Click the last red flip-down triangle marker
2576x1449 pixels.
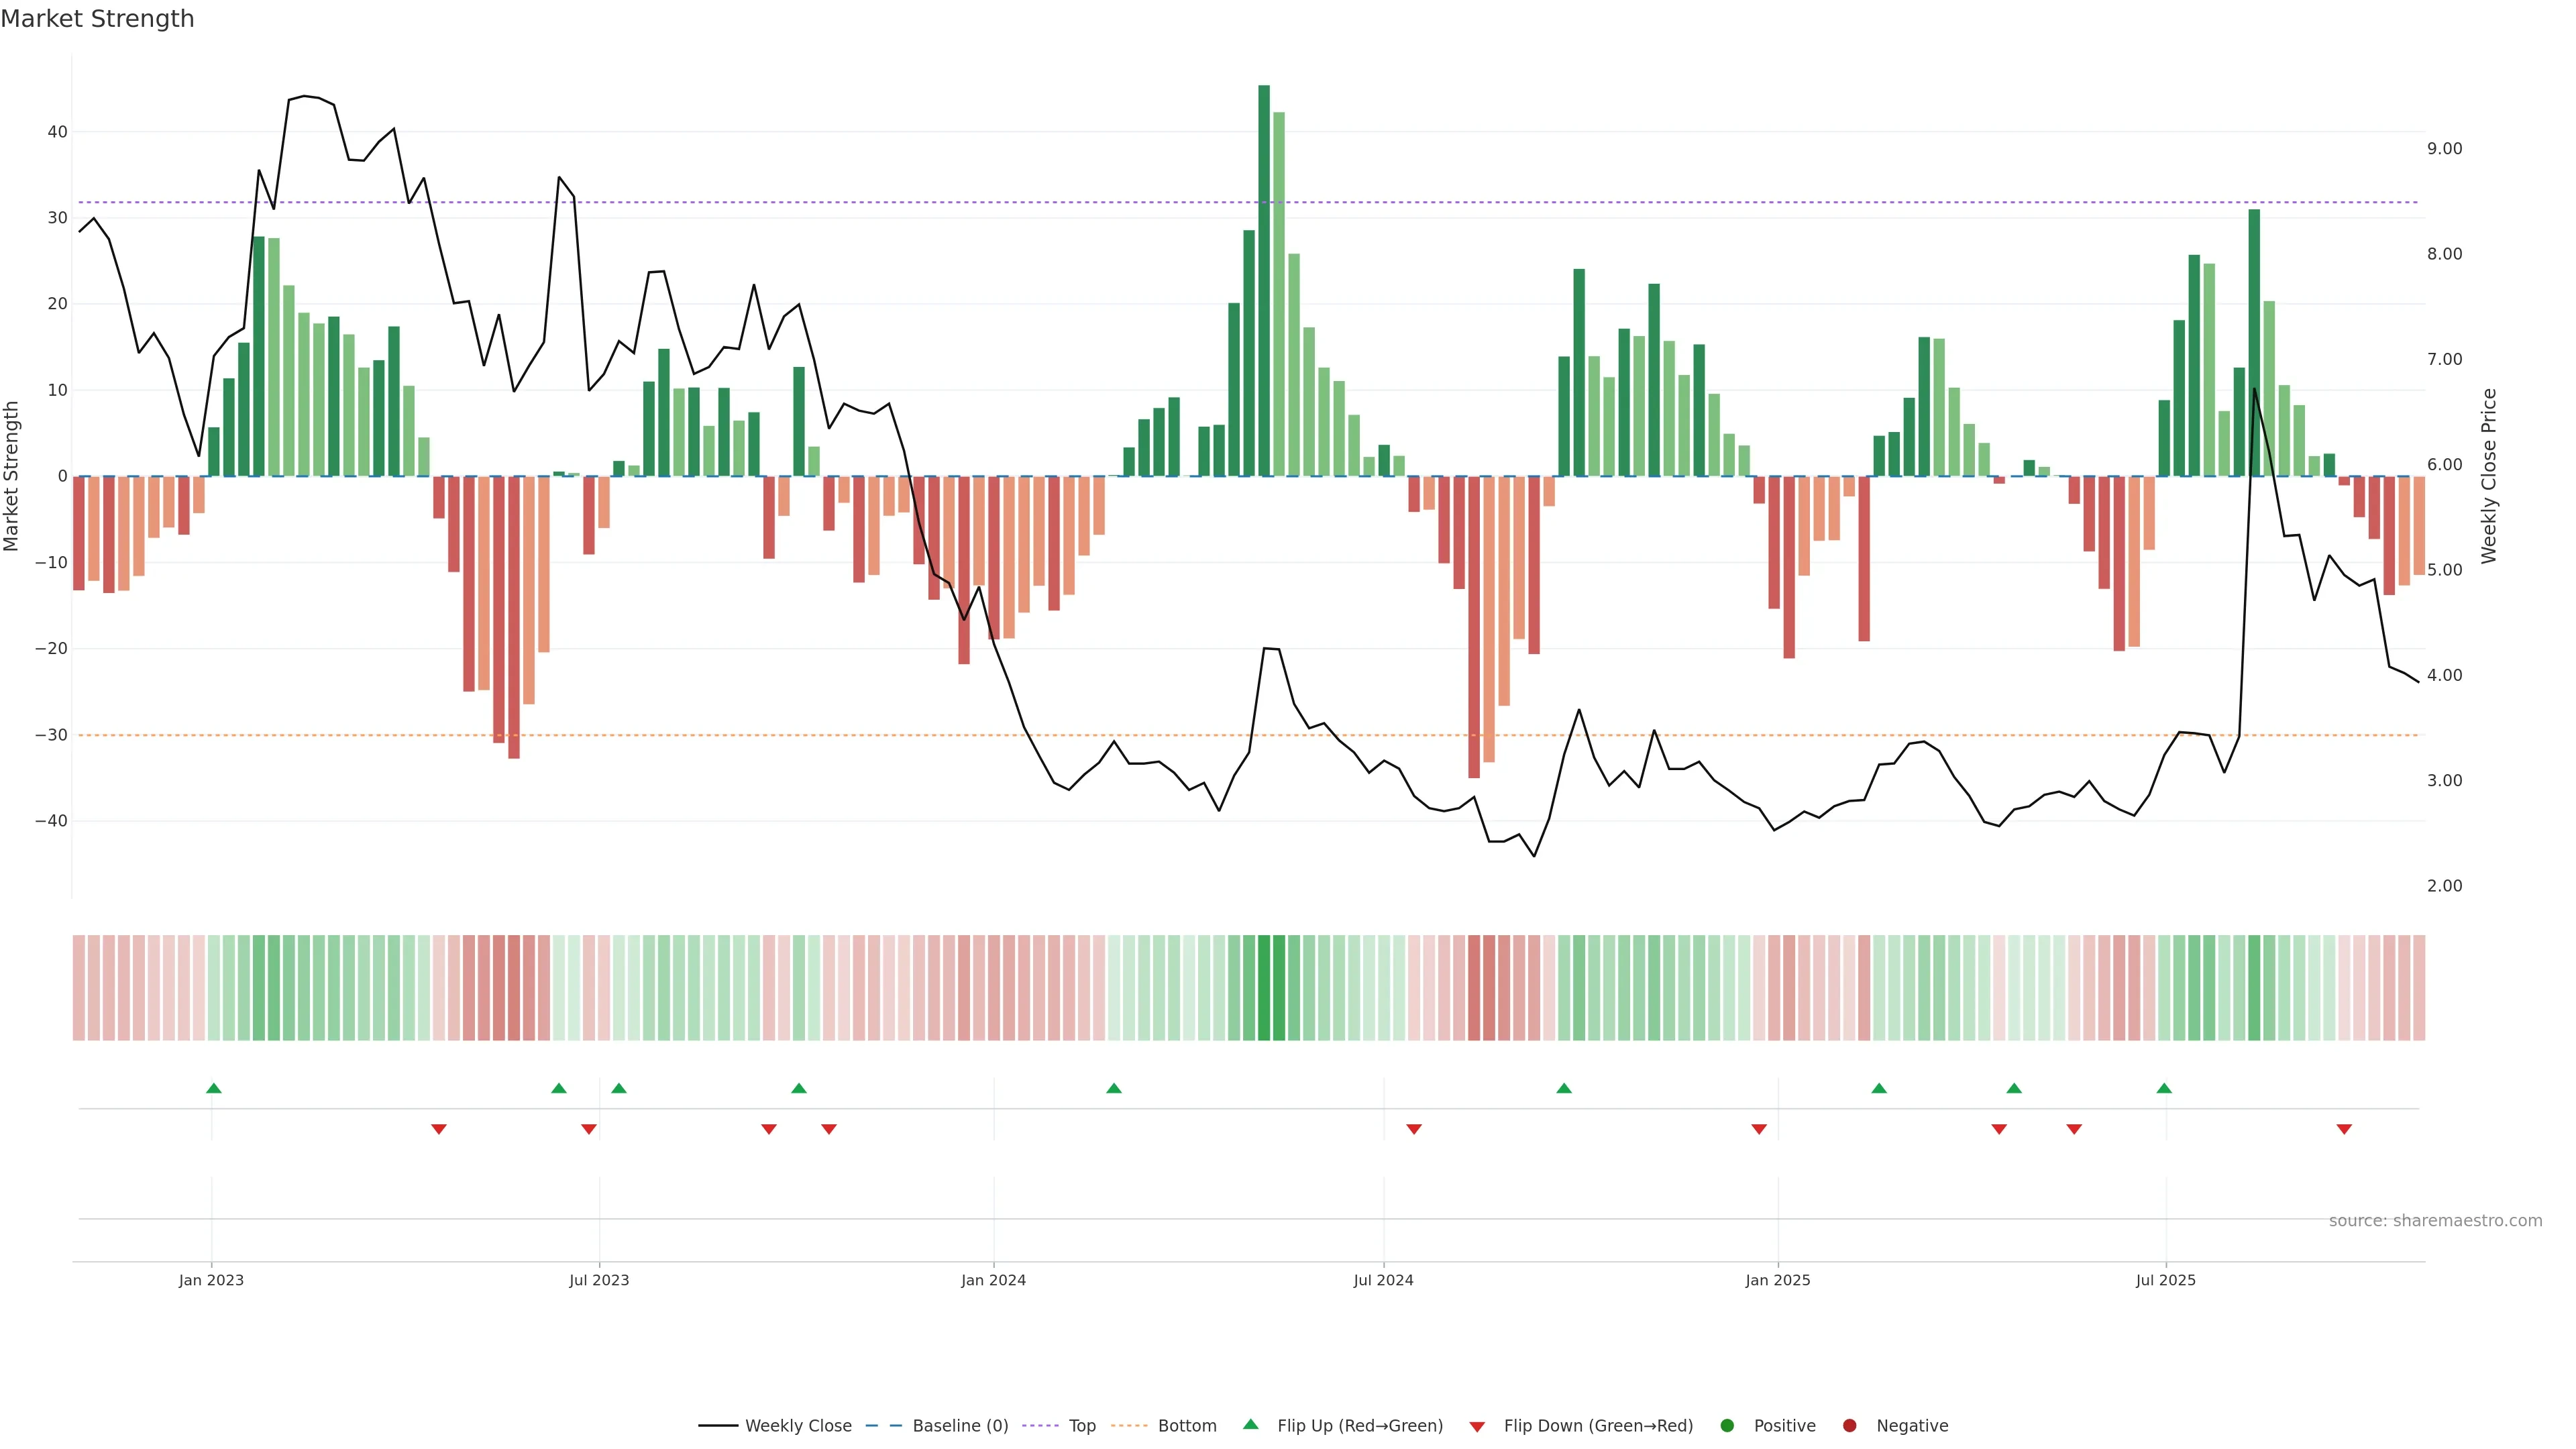(2344, 1129)
